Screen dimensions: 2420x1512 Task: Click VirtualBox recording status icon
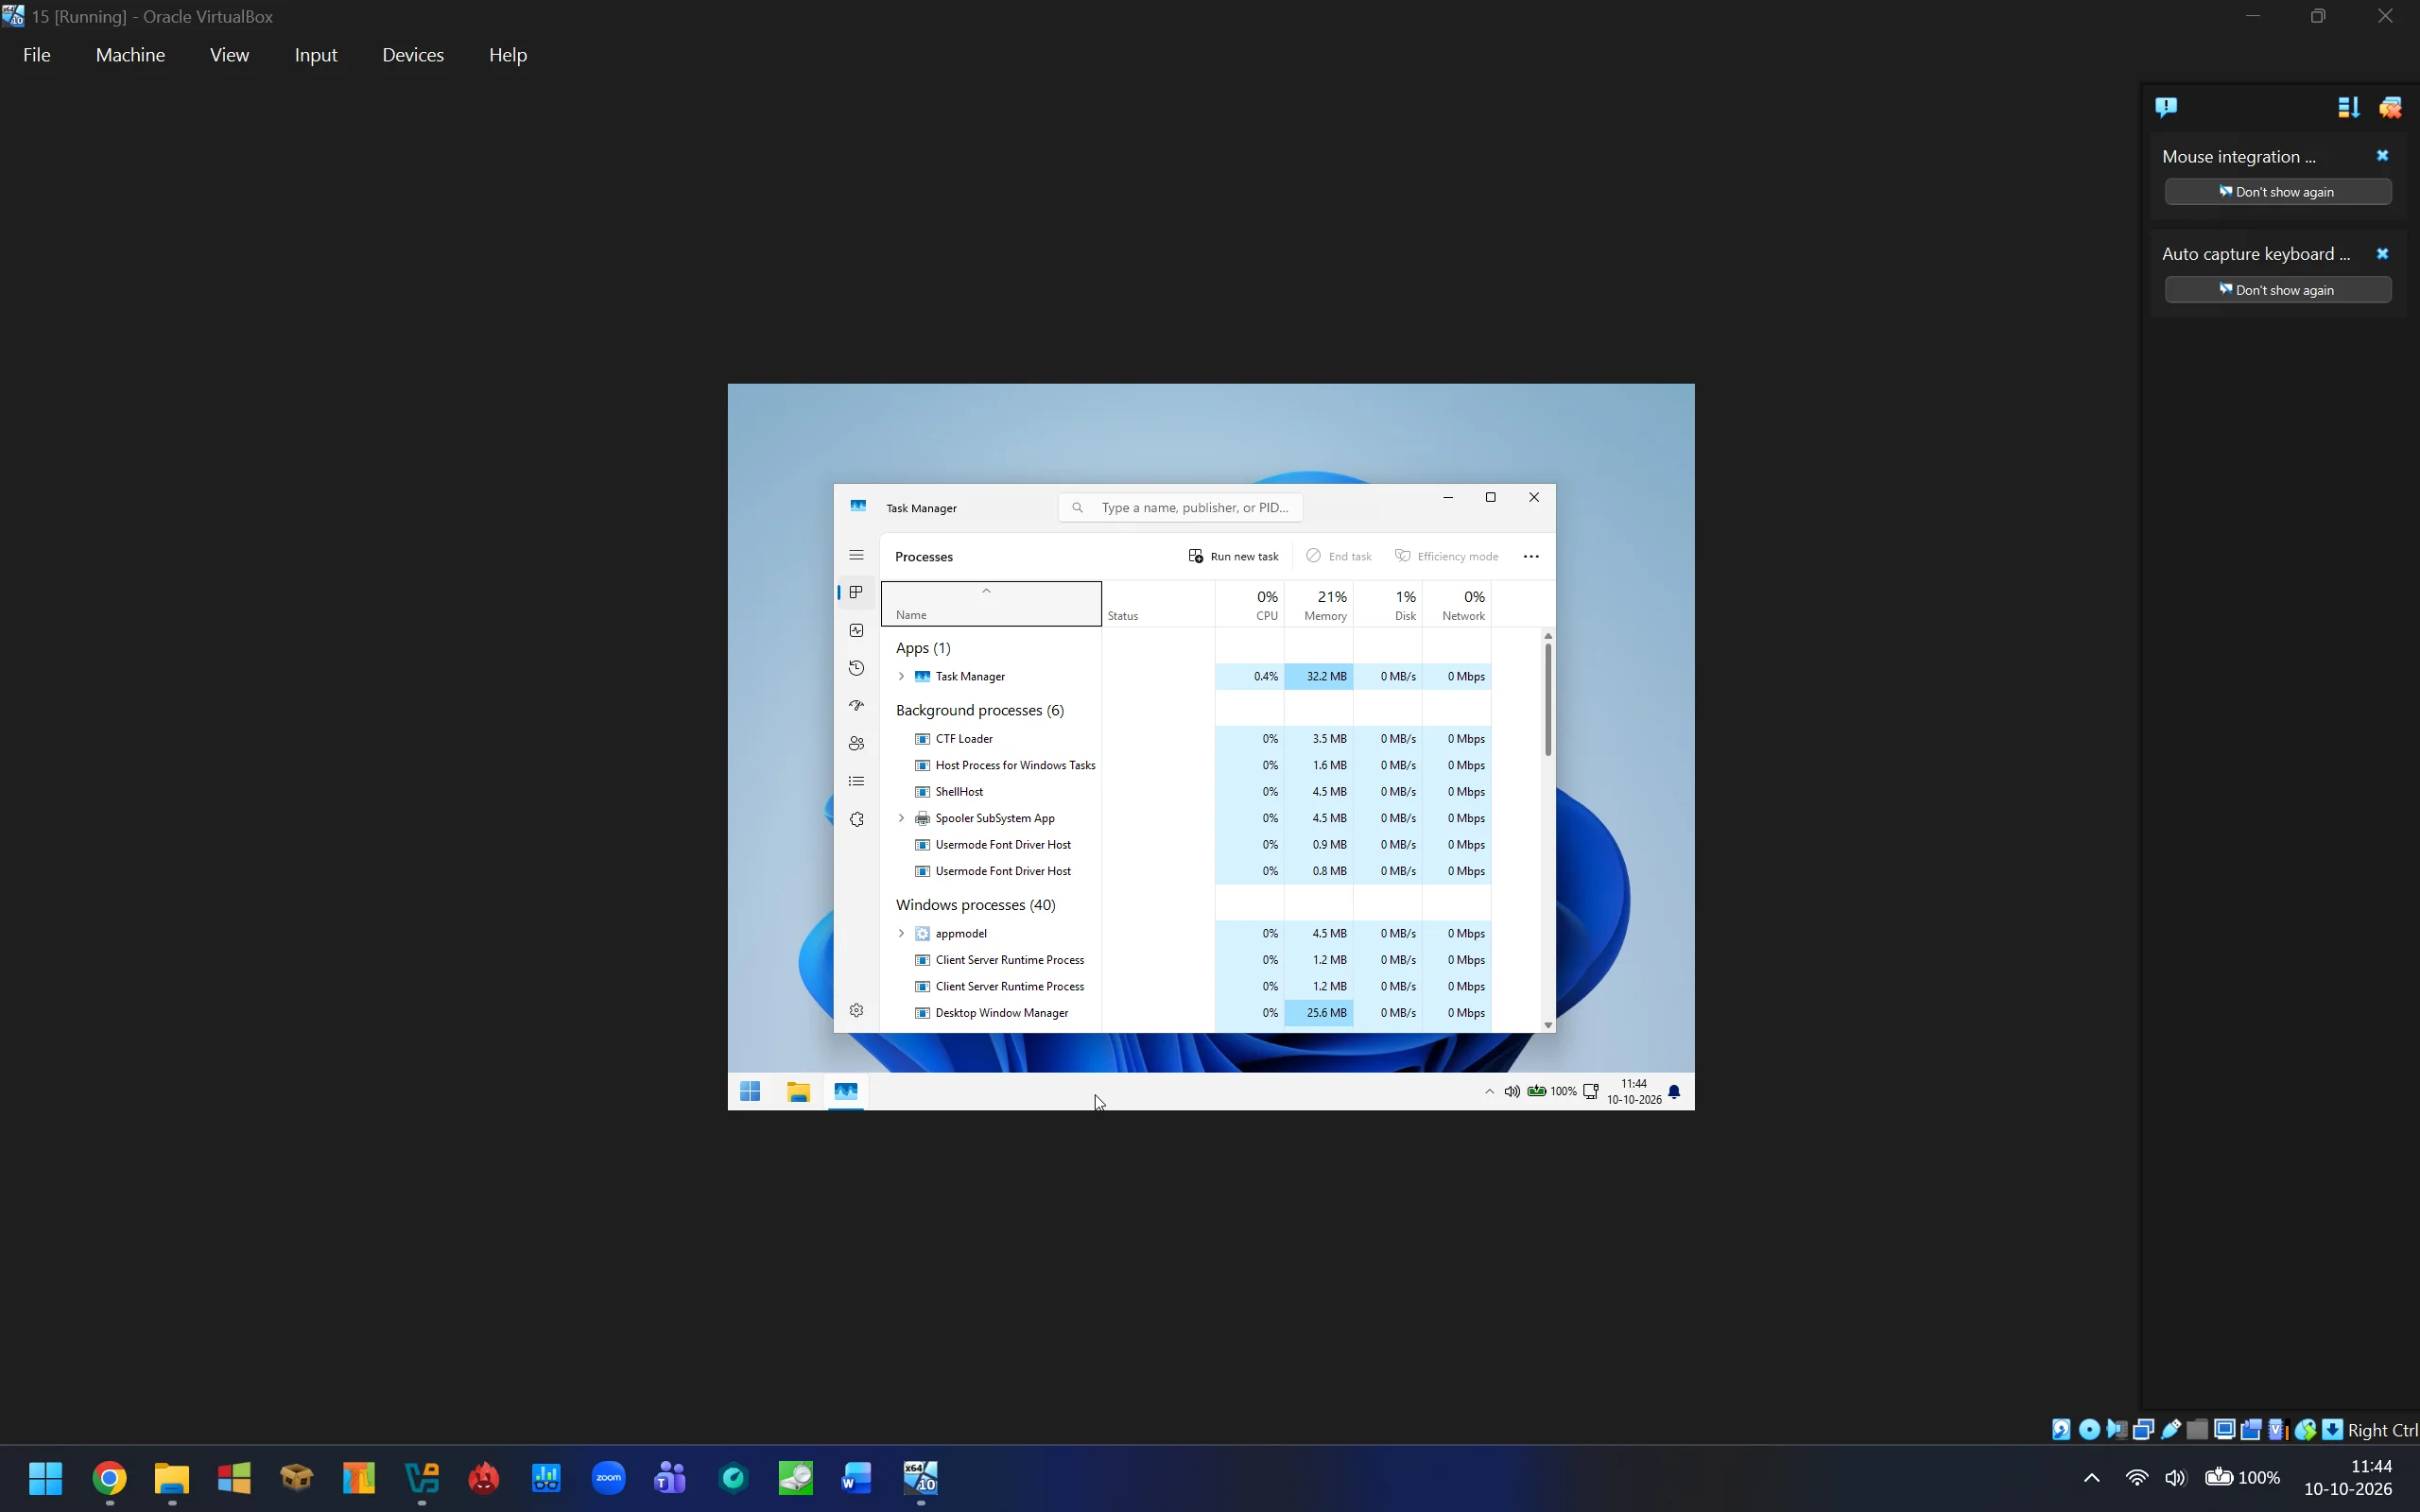2251,1430
